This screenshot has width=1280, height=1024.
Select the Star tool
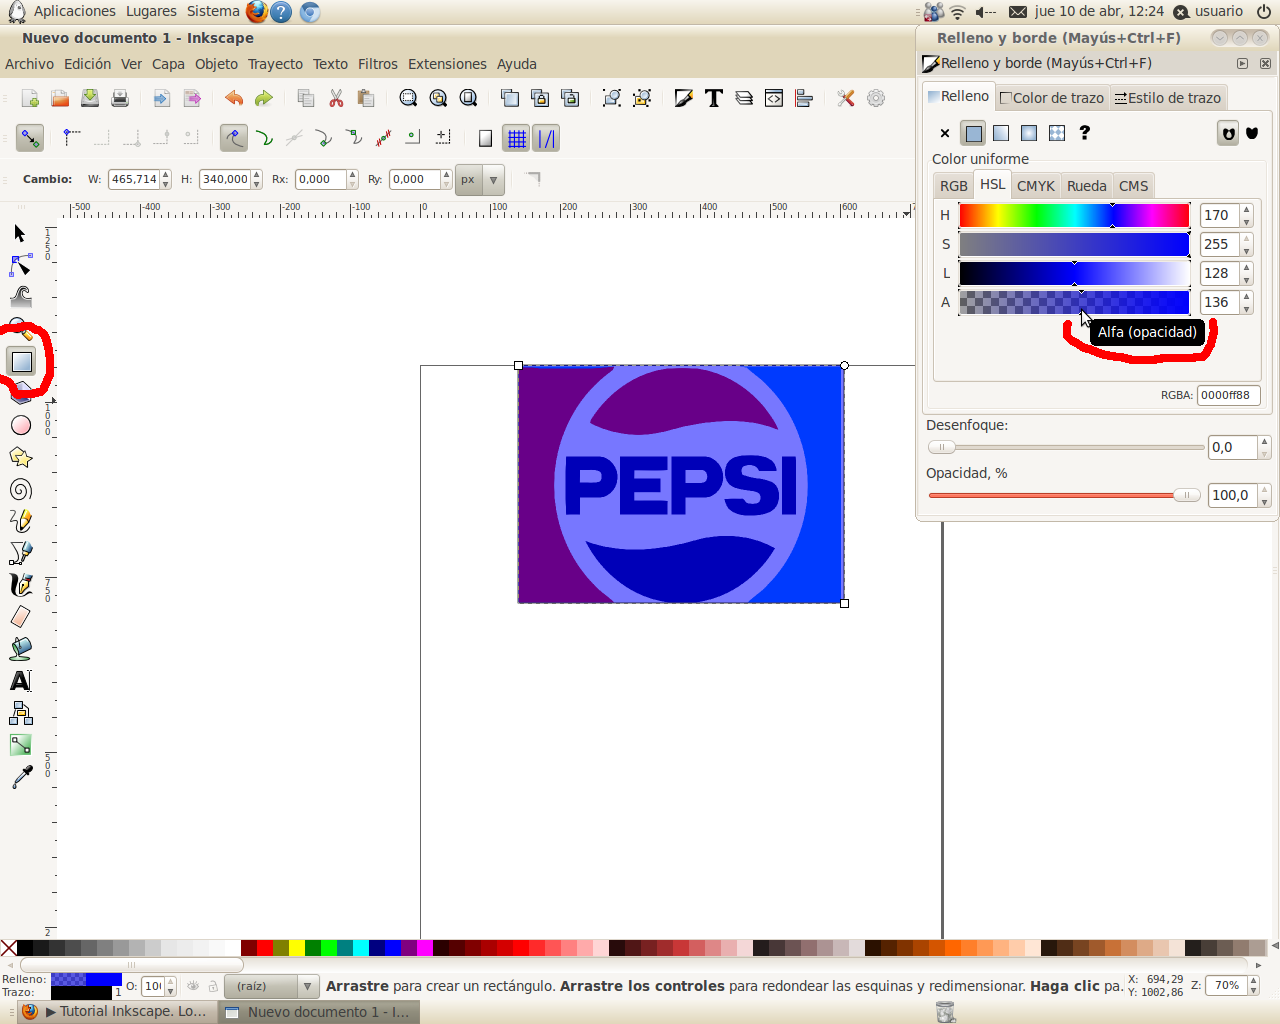(x=22, y=457)
